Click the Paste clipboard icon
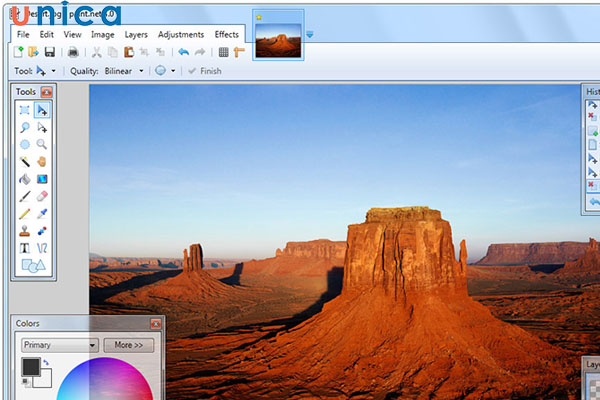Image resolution: width=600 pixels, height=400 pixels. (129, 52)
